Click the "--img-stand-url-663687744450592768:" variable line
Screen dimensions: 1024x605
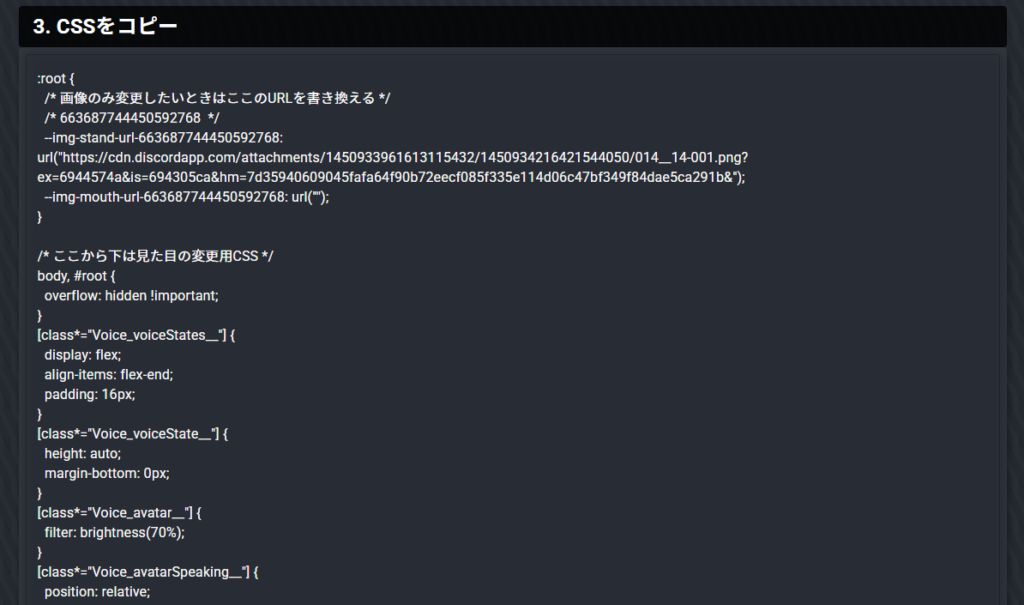[x=164, y=138]
